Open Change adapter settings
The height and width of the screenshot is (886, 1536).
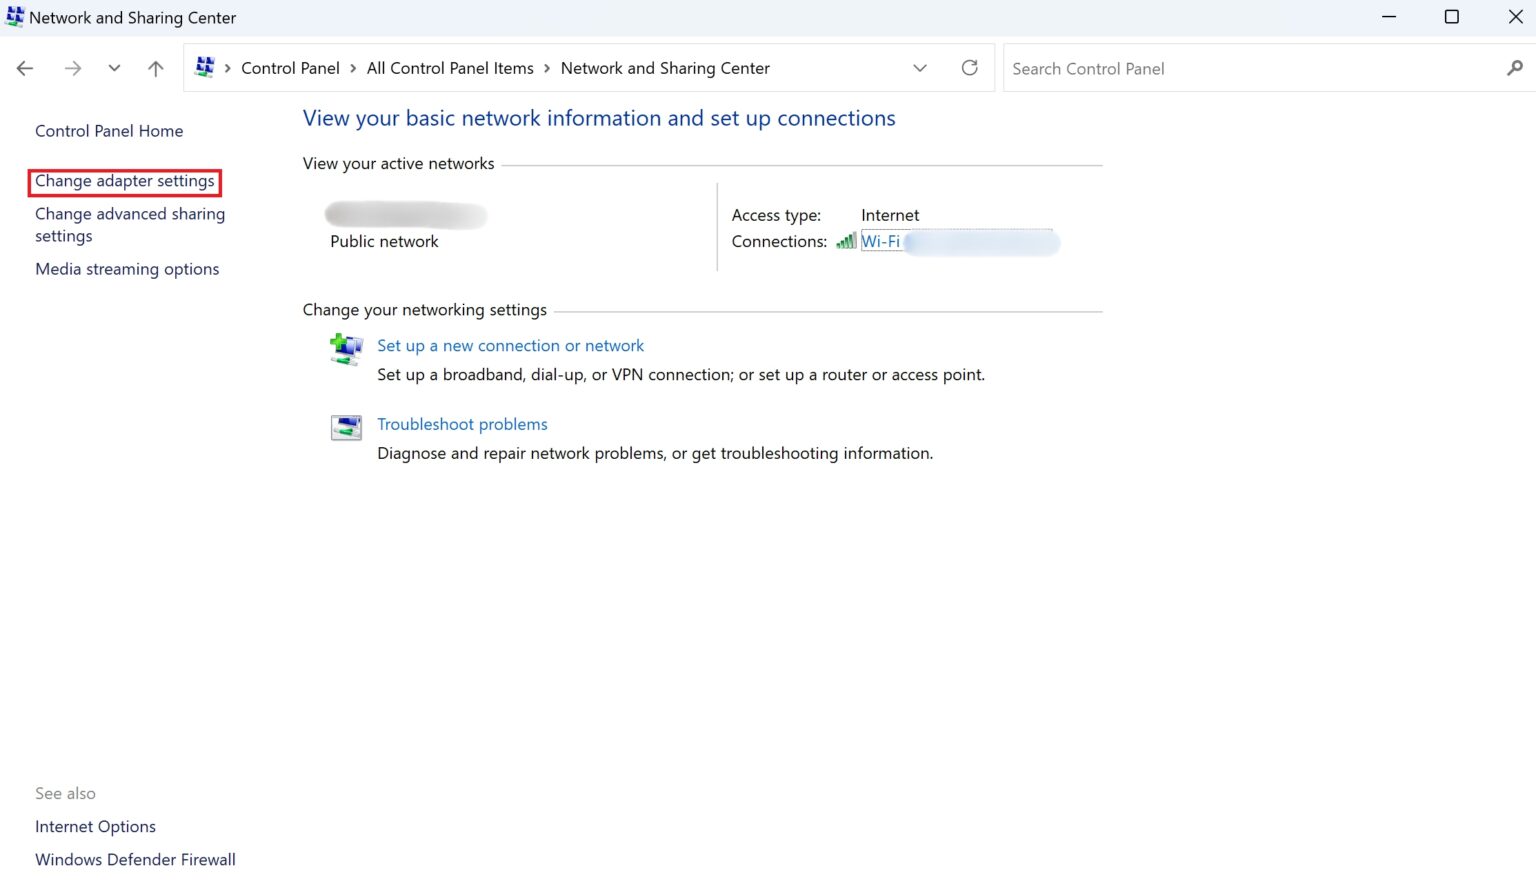(125, 181)
